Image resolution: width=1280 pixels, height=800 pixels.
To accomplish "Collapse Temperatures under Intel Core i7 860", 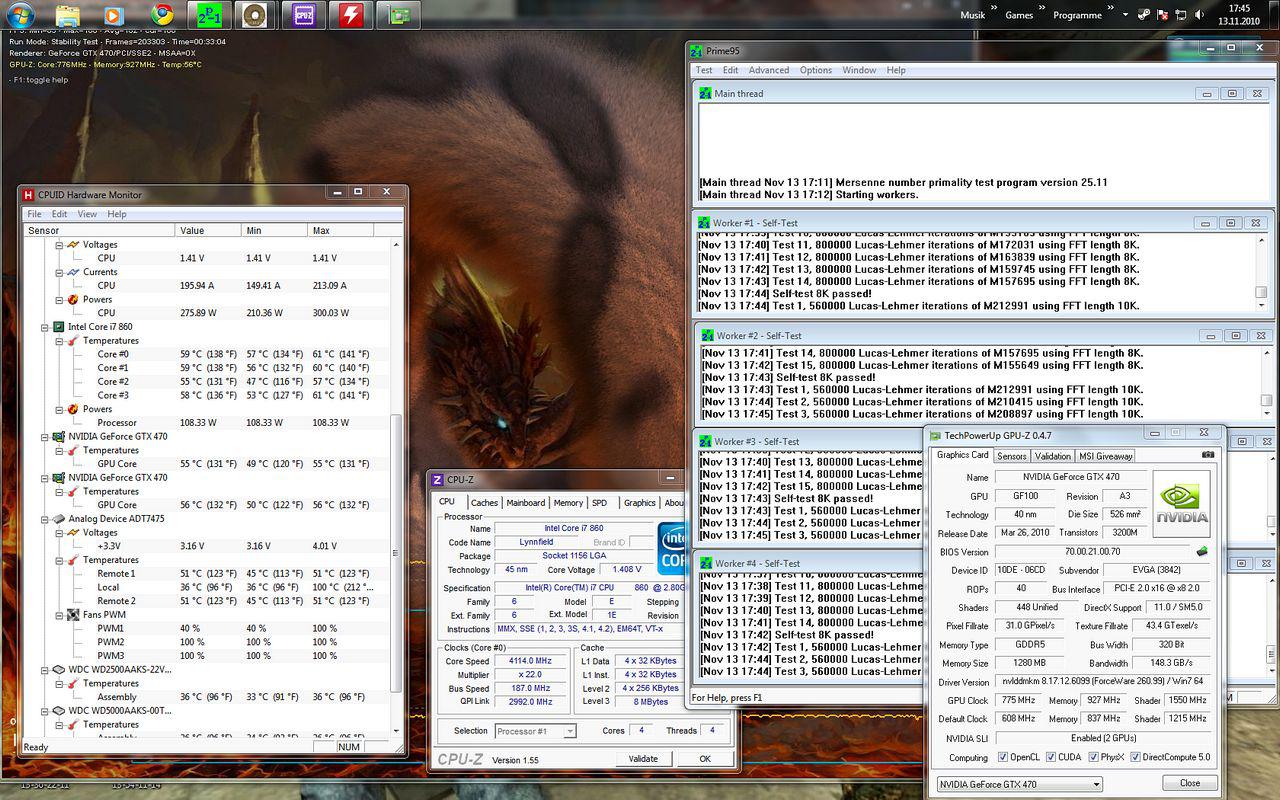I will (59, 341).
